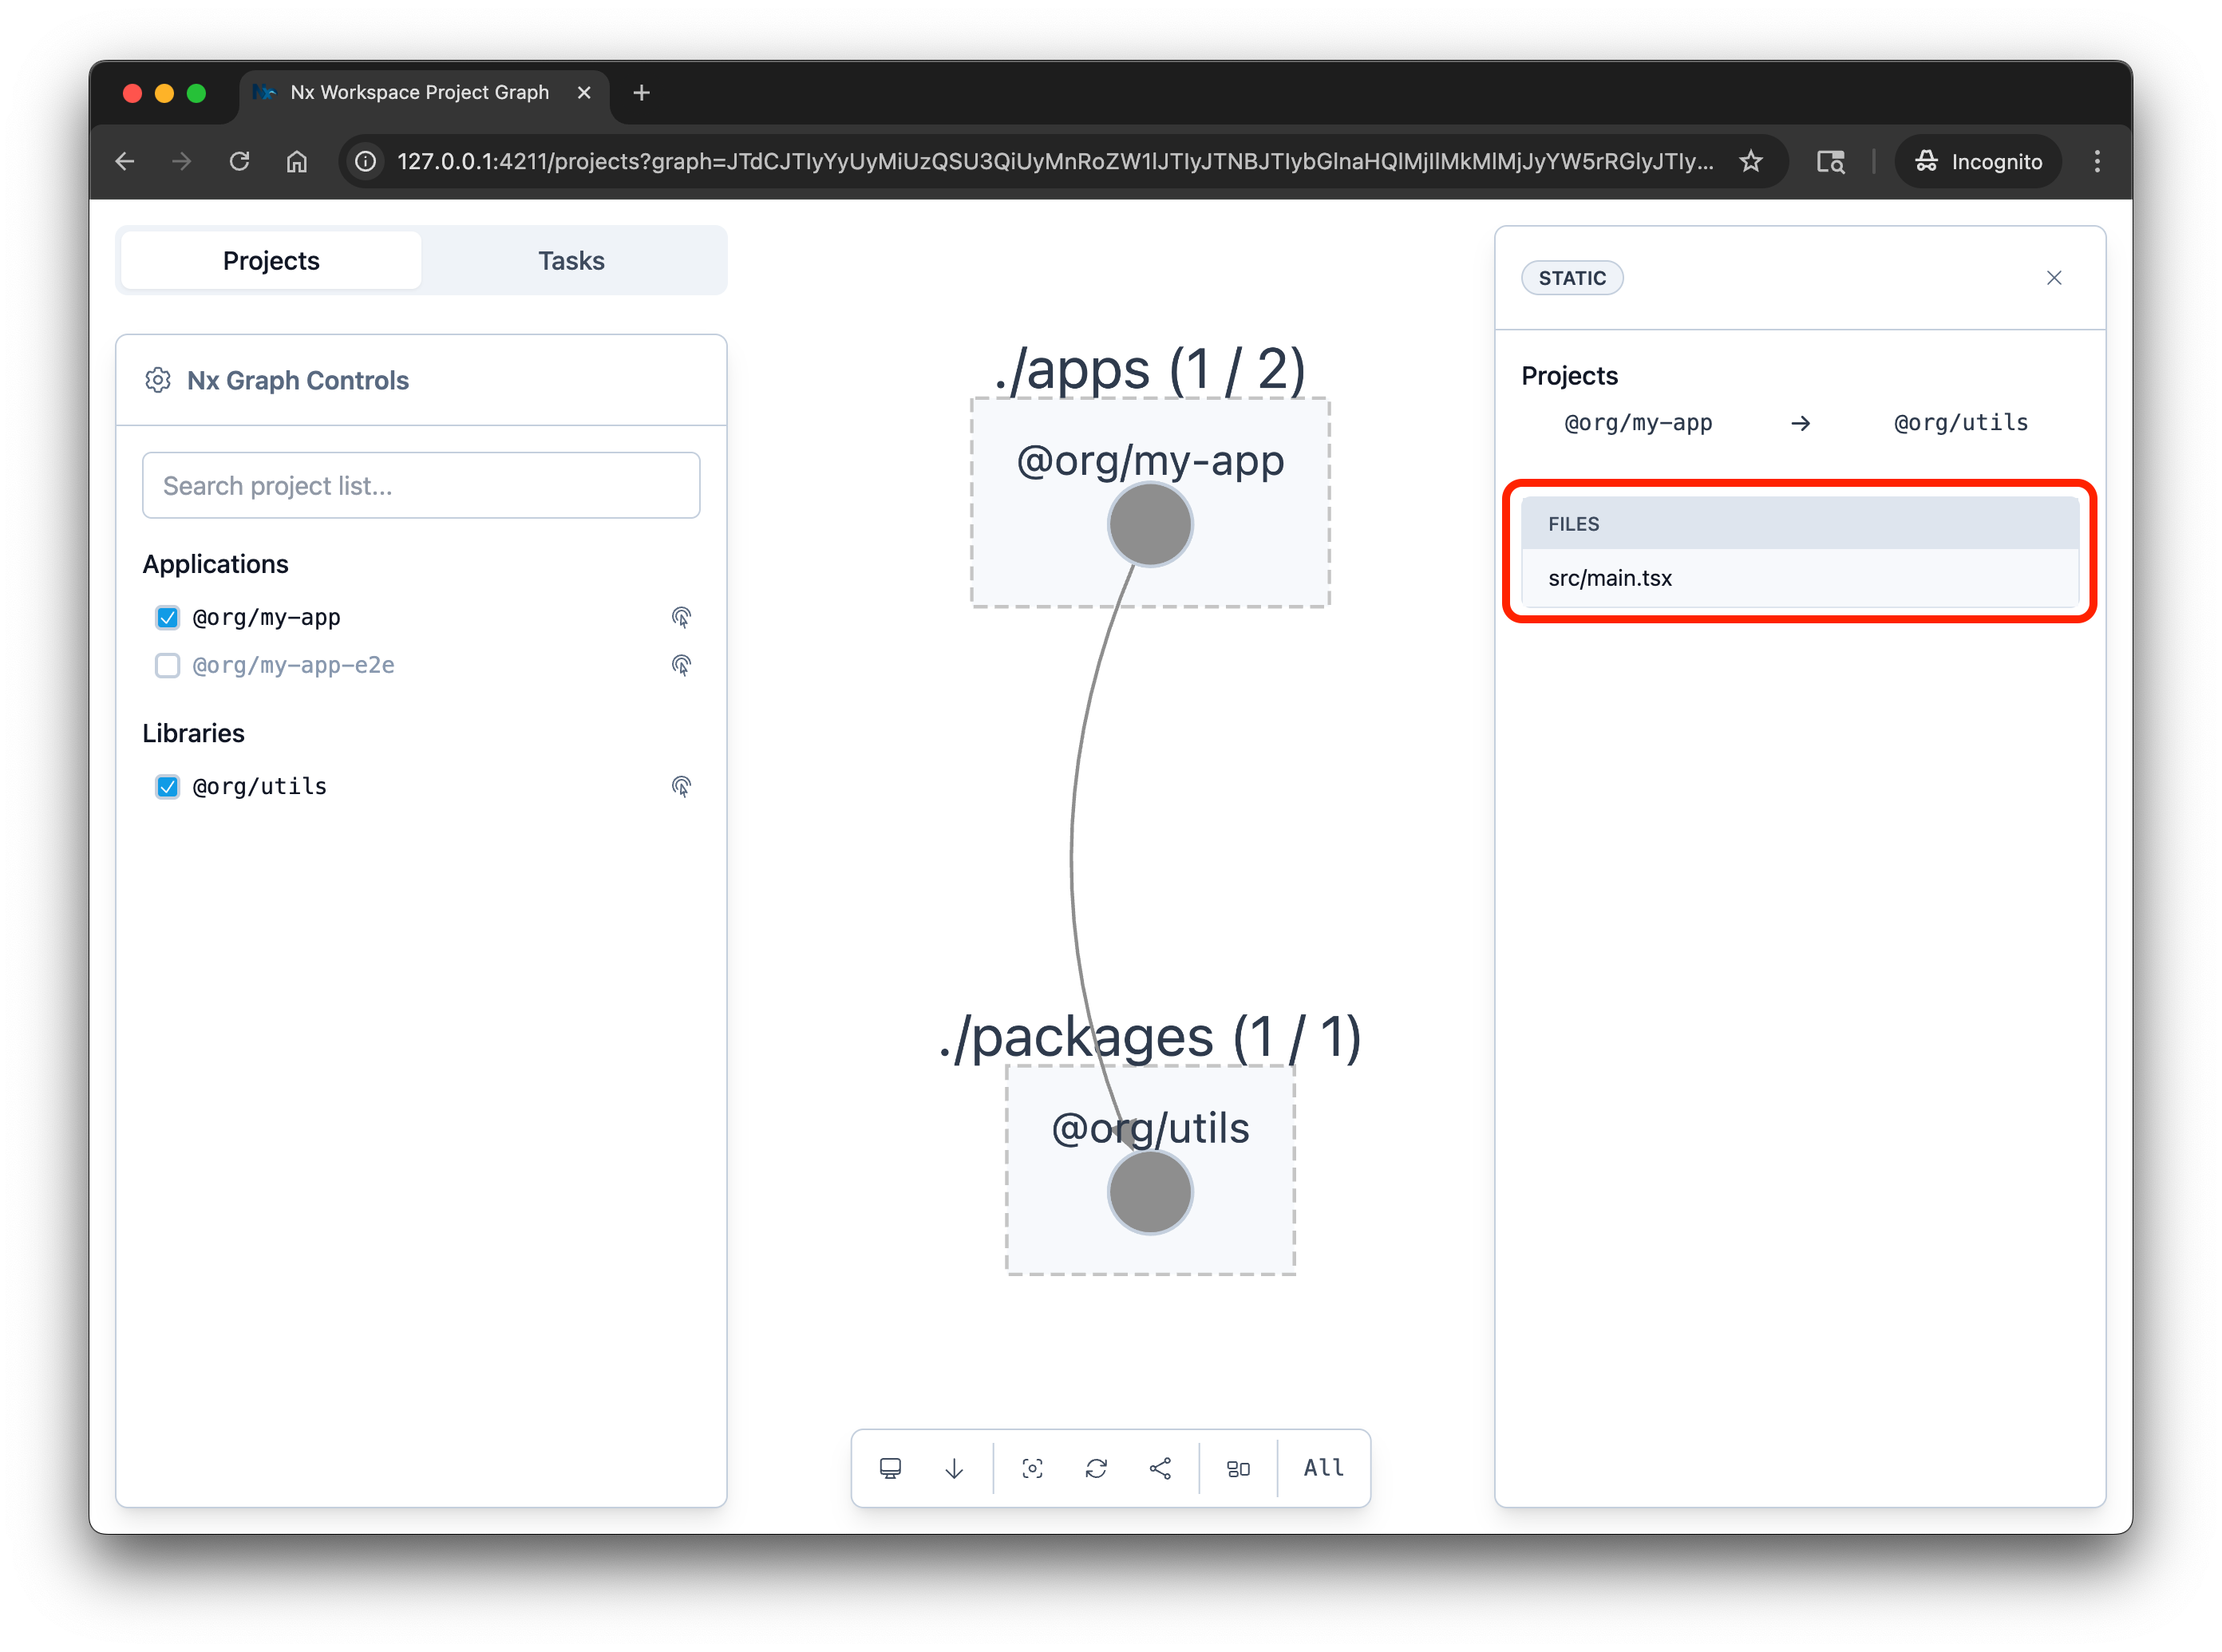The image size is (2222, 1652).
Task: Focus the @org/utils project
Action: pos(681,786)
